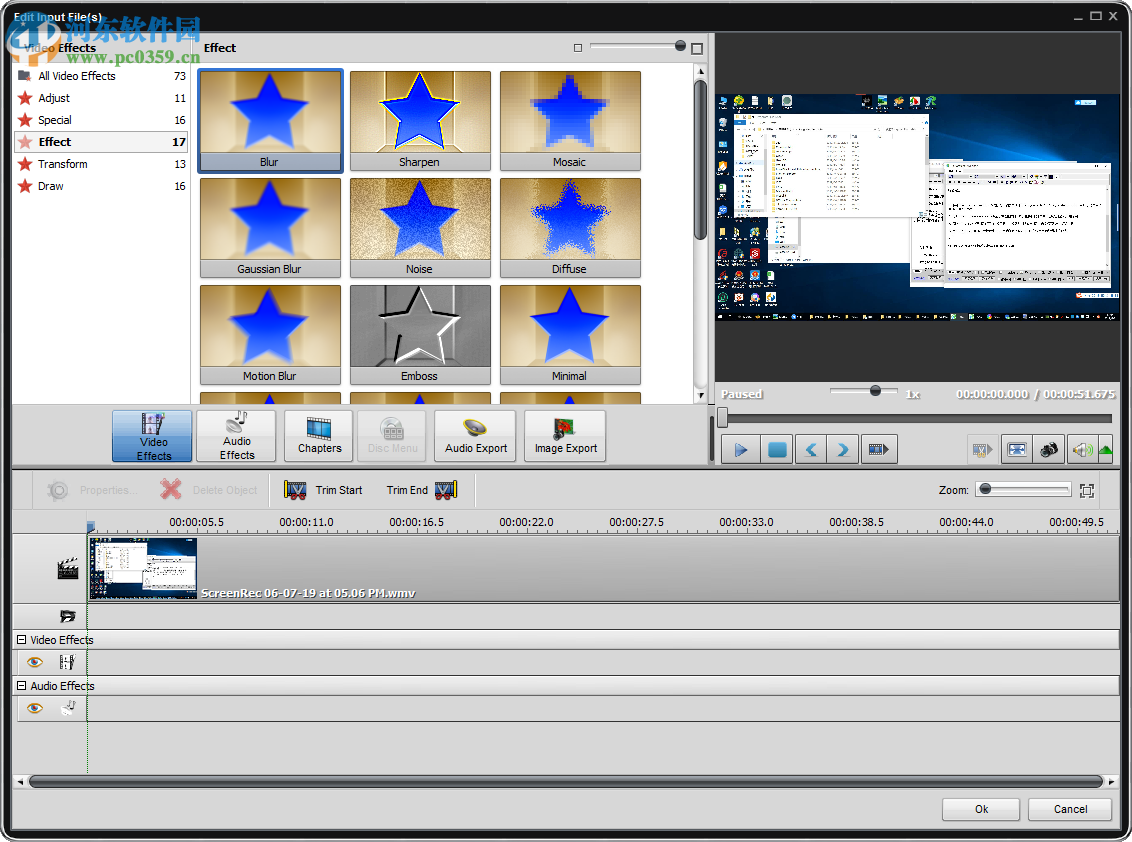Open the Image Export panel
Screen dimensions: 1132x842
tap(564, 436)
